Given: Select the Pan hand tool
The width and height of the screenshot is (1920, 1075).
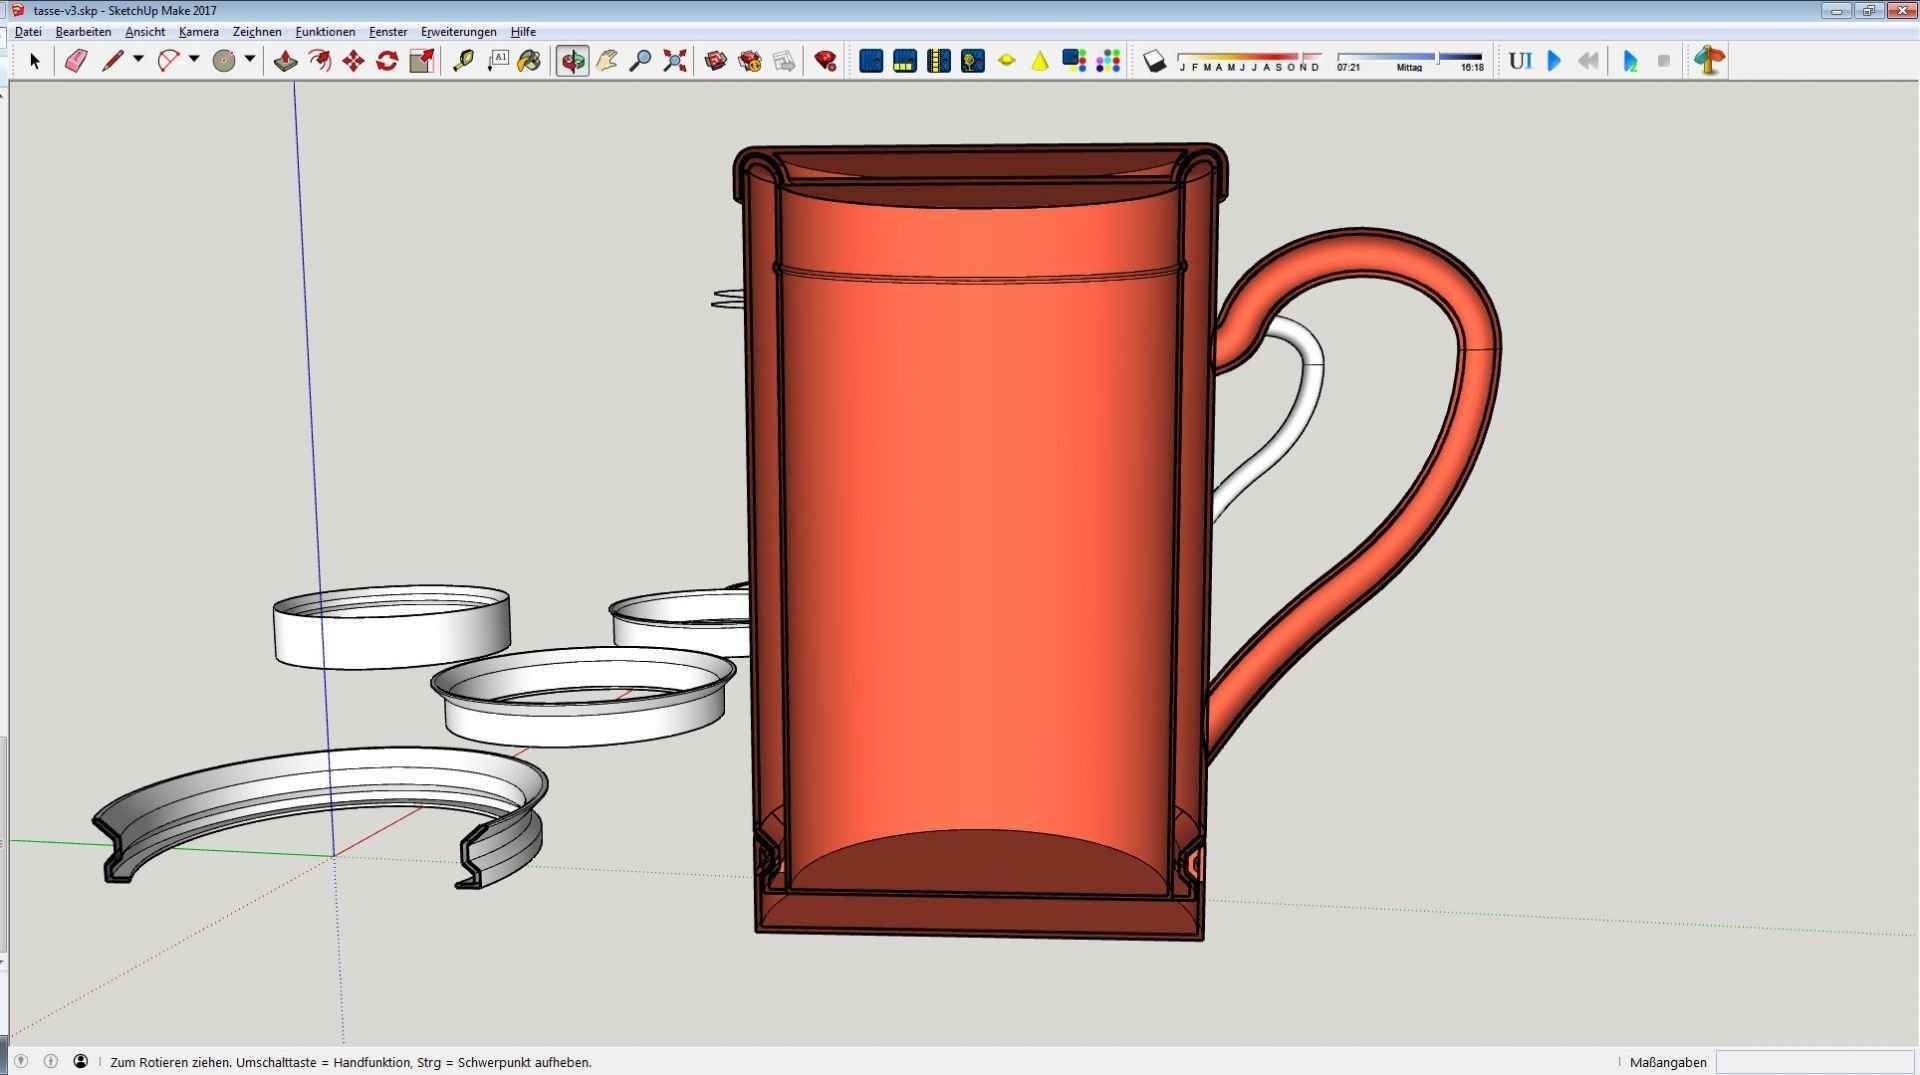Looking at the screenshot, I should coord(607,61).
